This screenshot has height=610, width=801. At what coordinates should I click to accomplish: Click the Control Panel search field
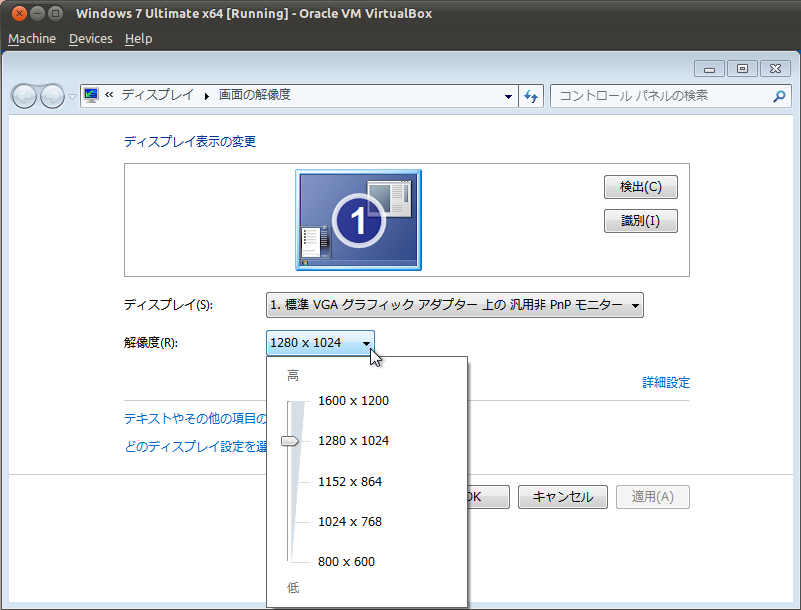coord(670,96)
